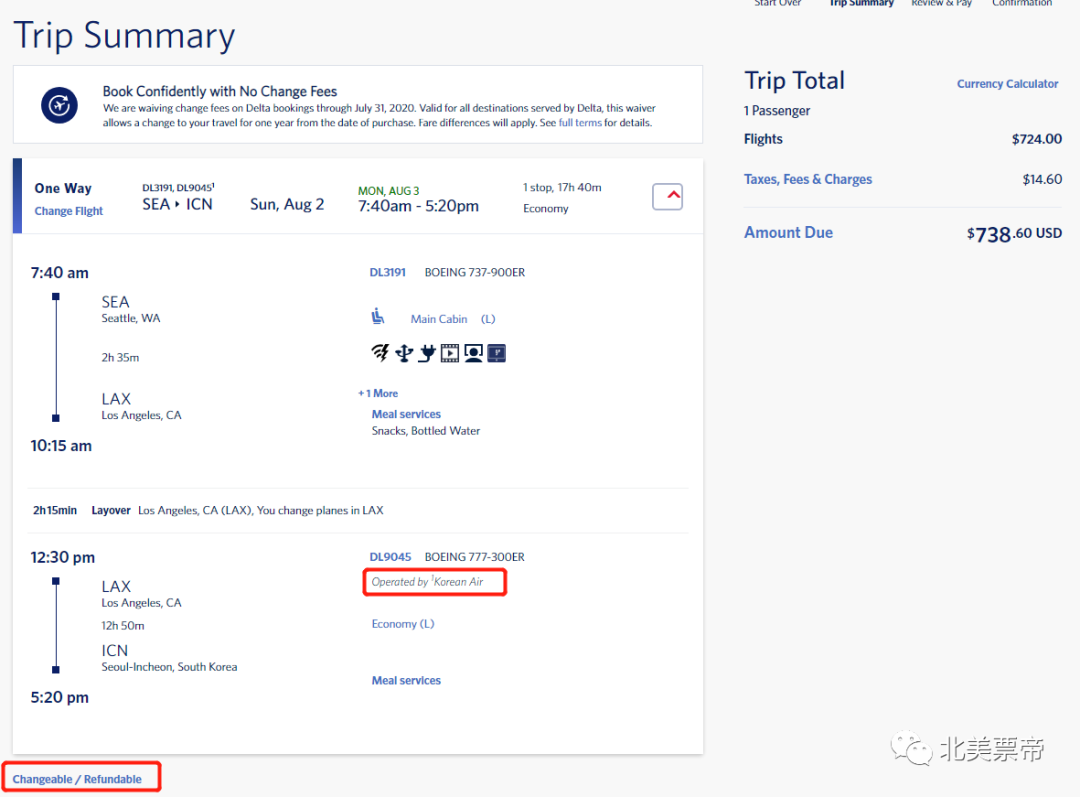Click the DL3191 flight number link
The image size is (1080, 797).
pyautogui.click(x=387, y=272)
